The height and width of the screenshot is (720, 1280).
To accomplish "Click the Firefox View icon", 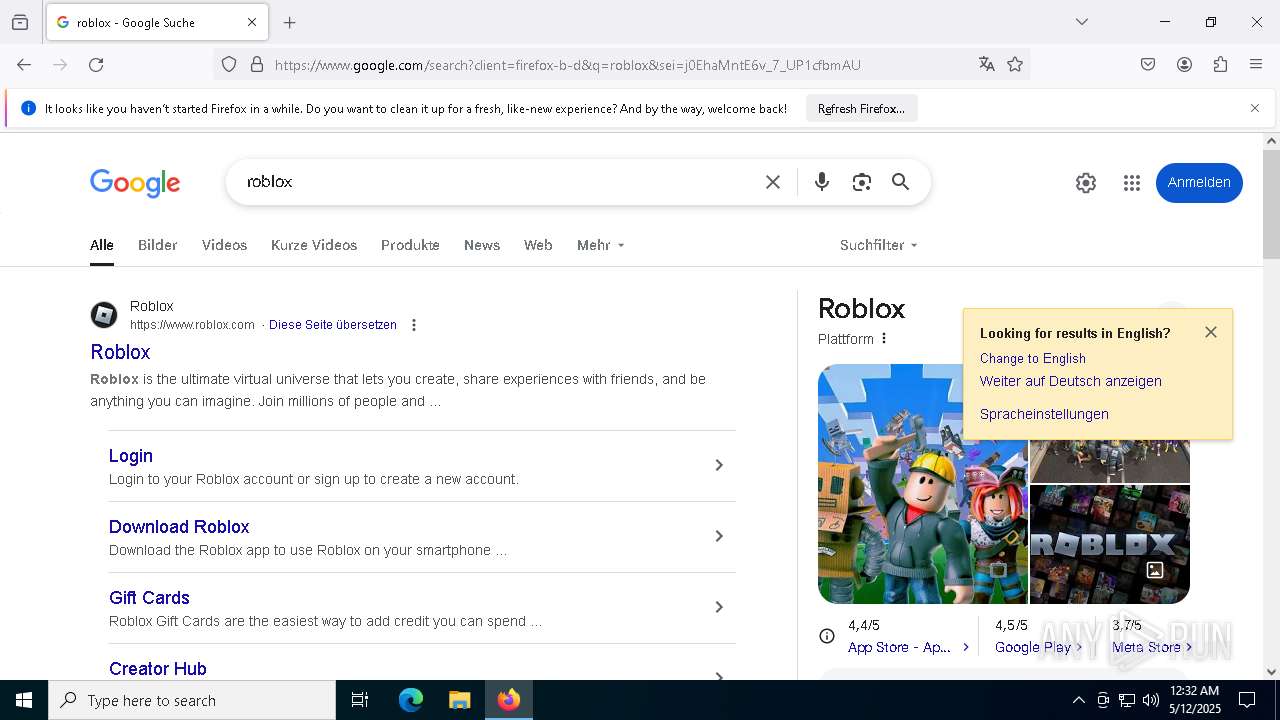I will [x=20, y=22].
